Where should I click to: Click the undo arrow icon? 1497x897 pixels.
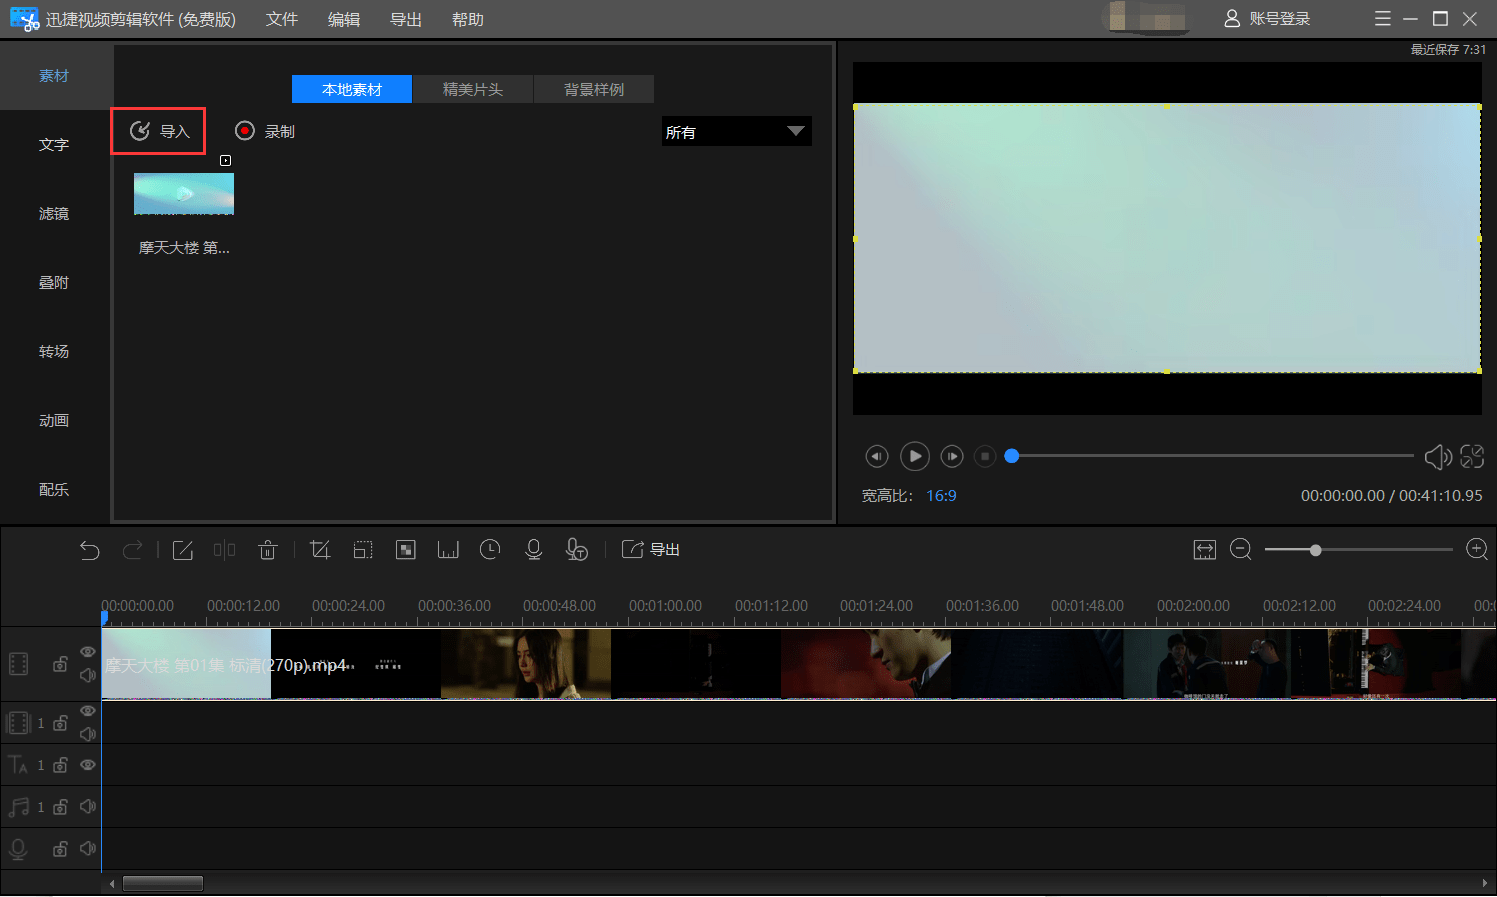tap(90, 550)
